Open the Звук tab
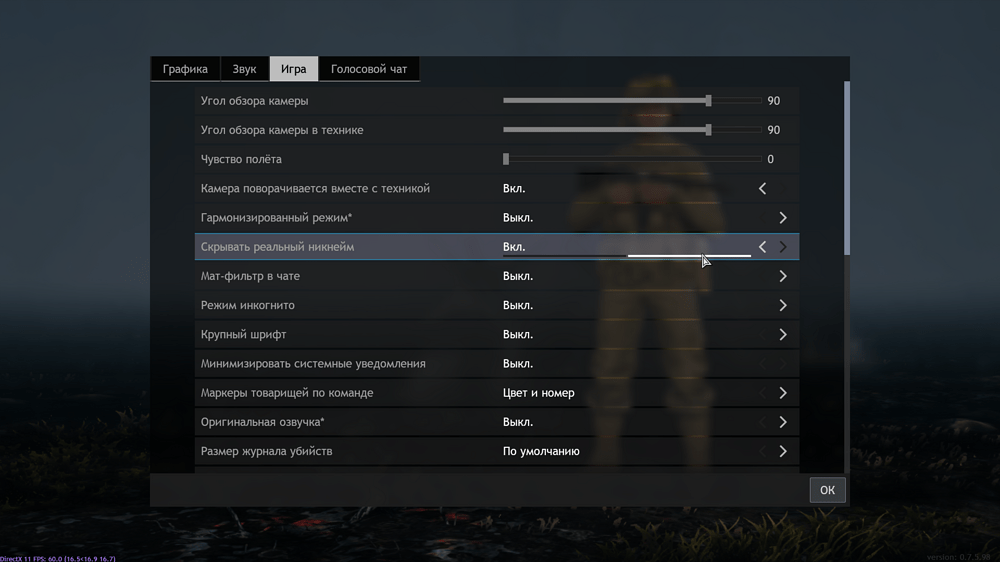 click(244, 69)
